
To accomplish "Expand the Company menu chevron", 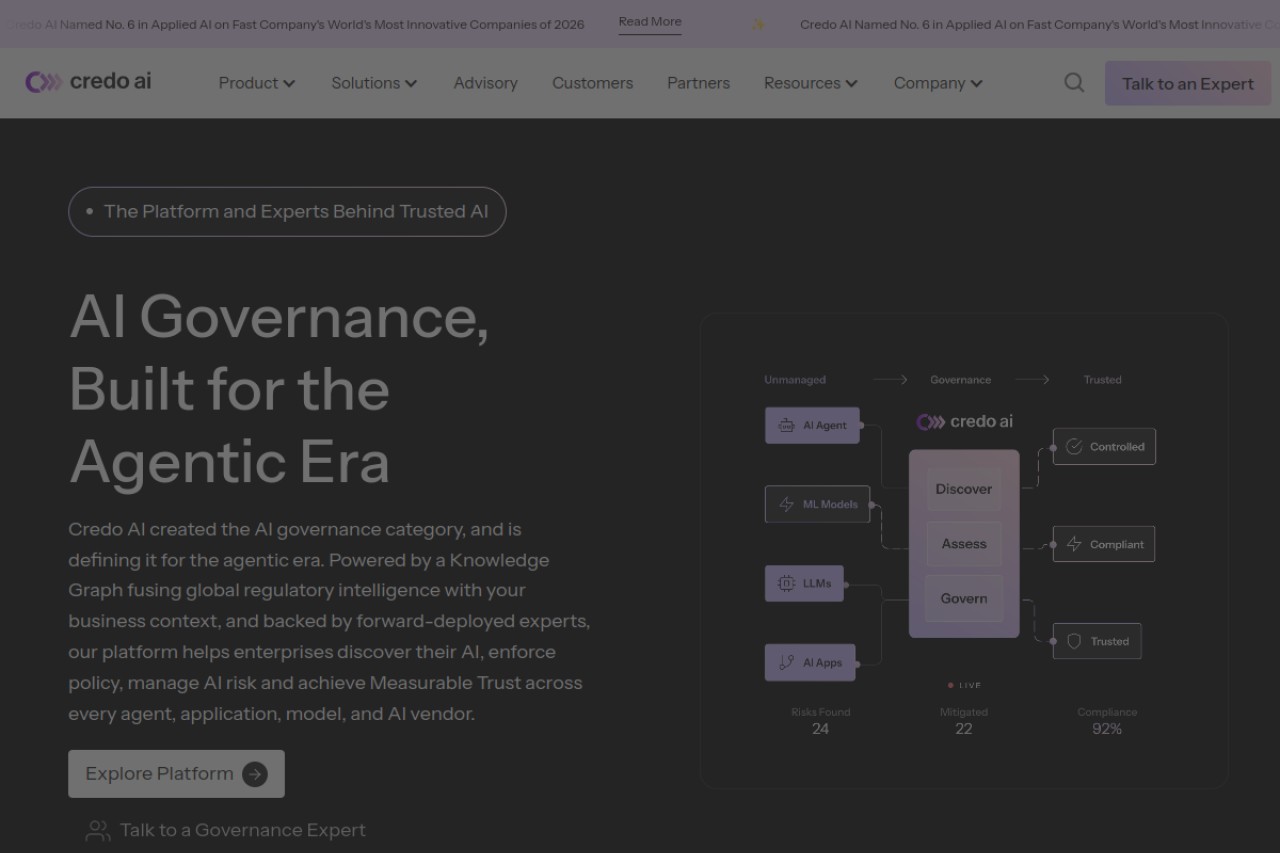I will click(977, 84).
